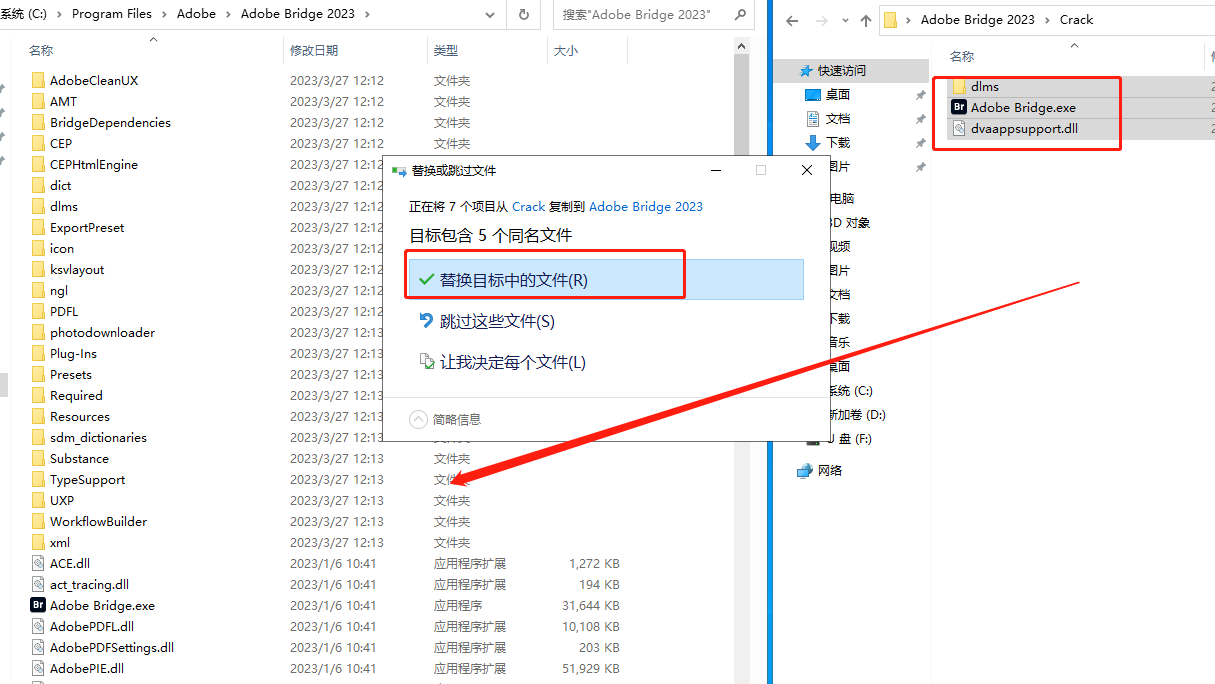This screenshot has height=684, width=1215.
Task: Click the refresh icon in left window address bar
Action: [x=524, y=14]
